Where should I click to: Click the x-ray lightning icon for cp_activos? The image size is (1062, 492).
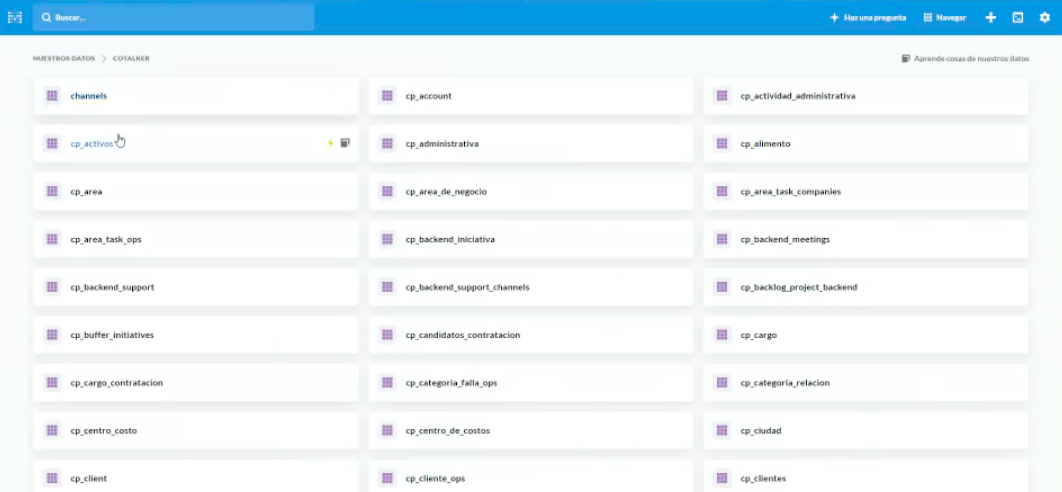click(x=331, y=143)
